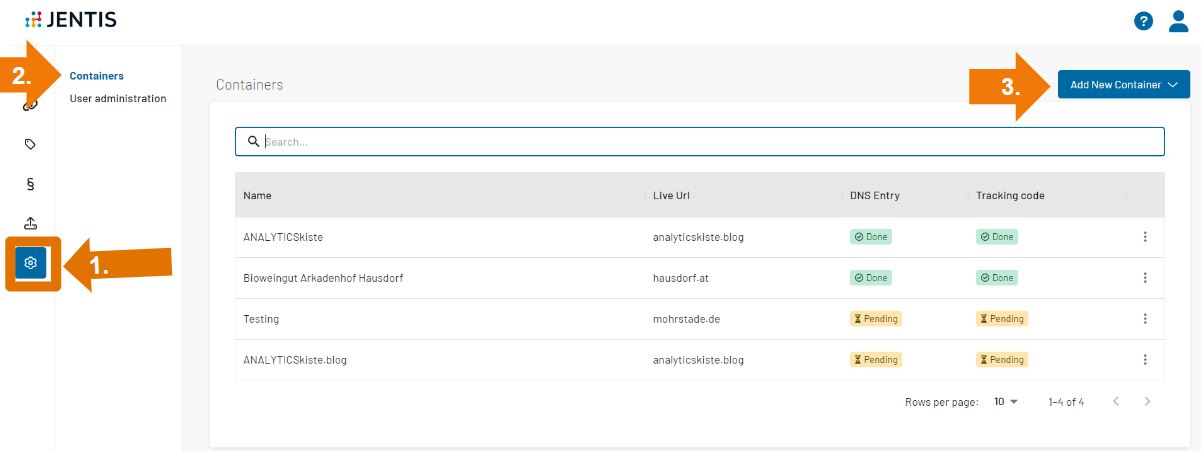Open row menu for Bioweingut Arkadenhof Hausdorf
Viewport: 1203px width, 455px height.
(1145, 278)
